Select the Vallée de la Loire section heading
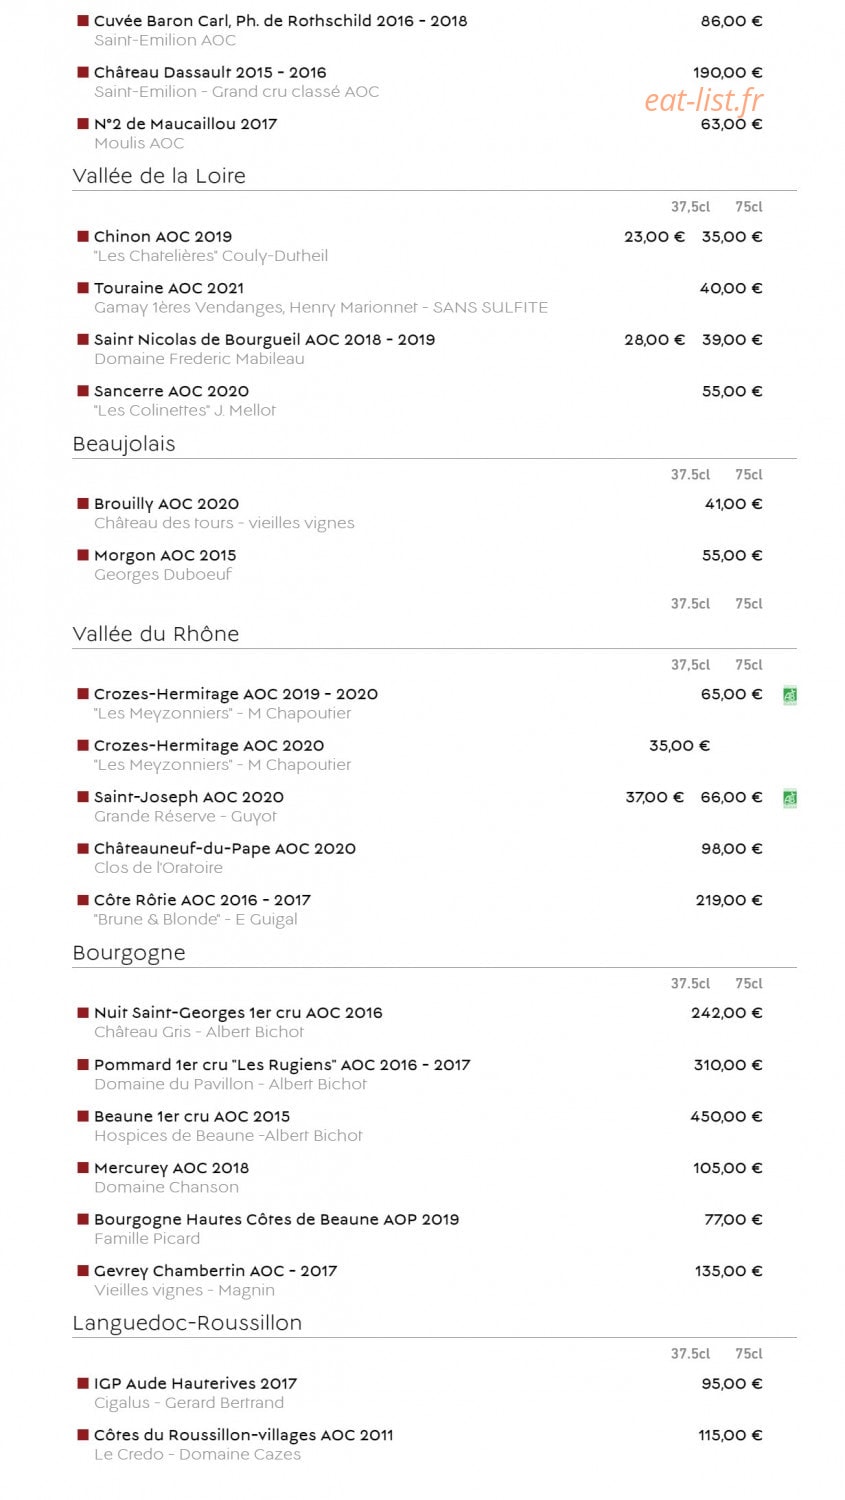 coord(159,176)
